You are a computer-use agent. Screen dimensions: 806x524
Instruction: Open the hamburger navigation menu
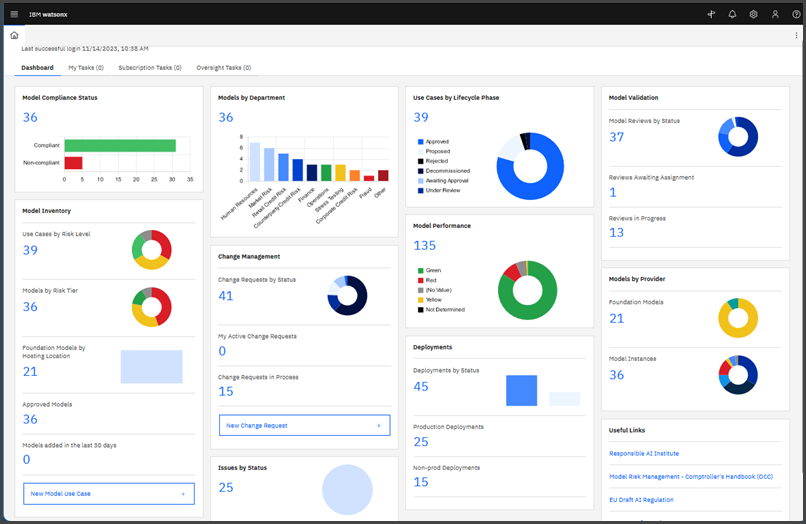pyautogui.click(x=14, y=14)
